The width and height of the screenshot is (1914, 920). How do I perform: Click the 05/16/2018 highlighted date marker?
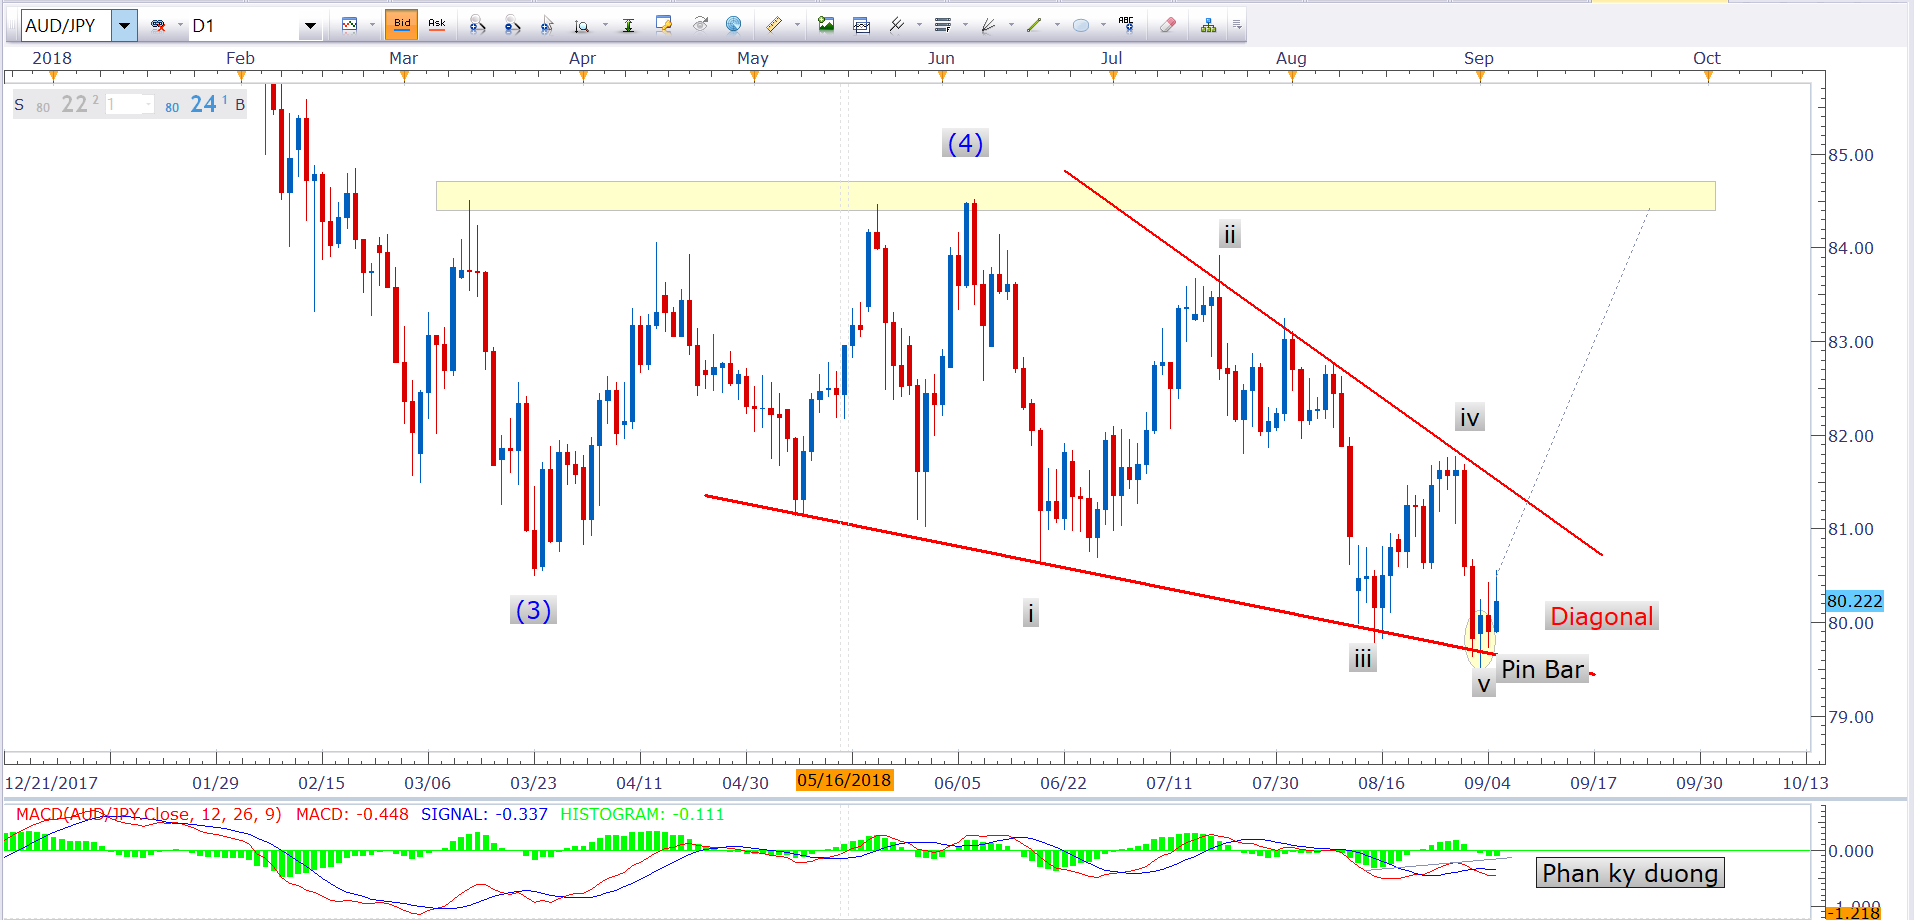844,781
